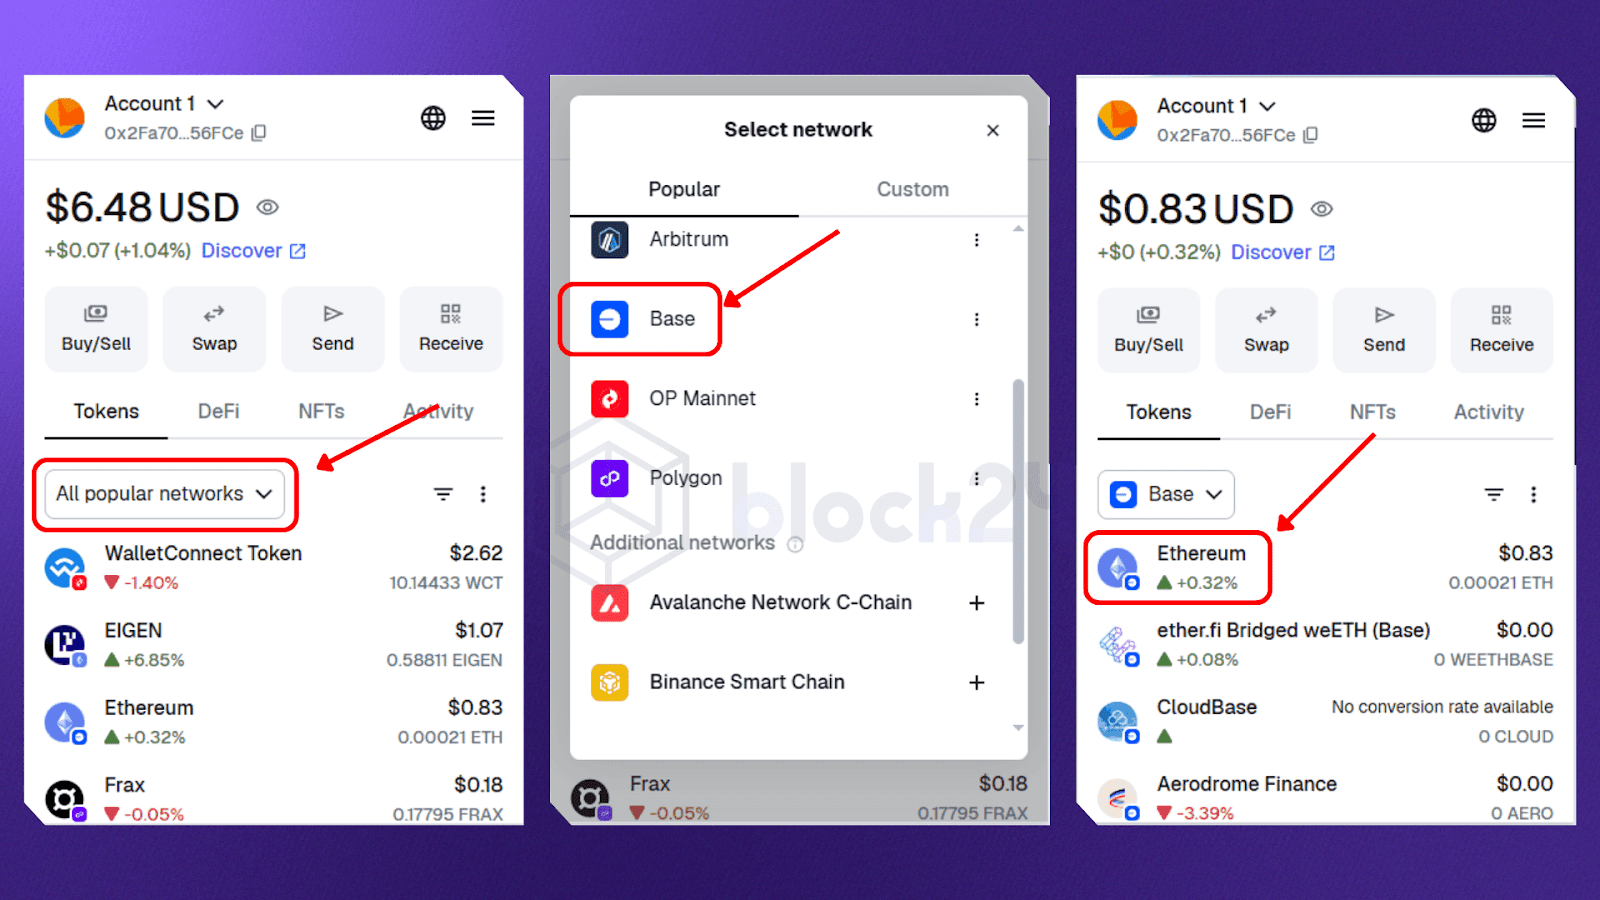Copy the address 0x2Fa70...56FCe in left panel
1600x900 pixels.
259,133
